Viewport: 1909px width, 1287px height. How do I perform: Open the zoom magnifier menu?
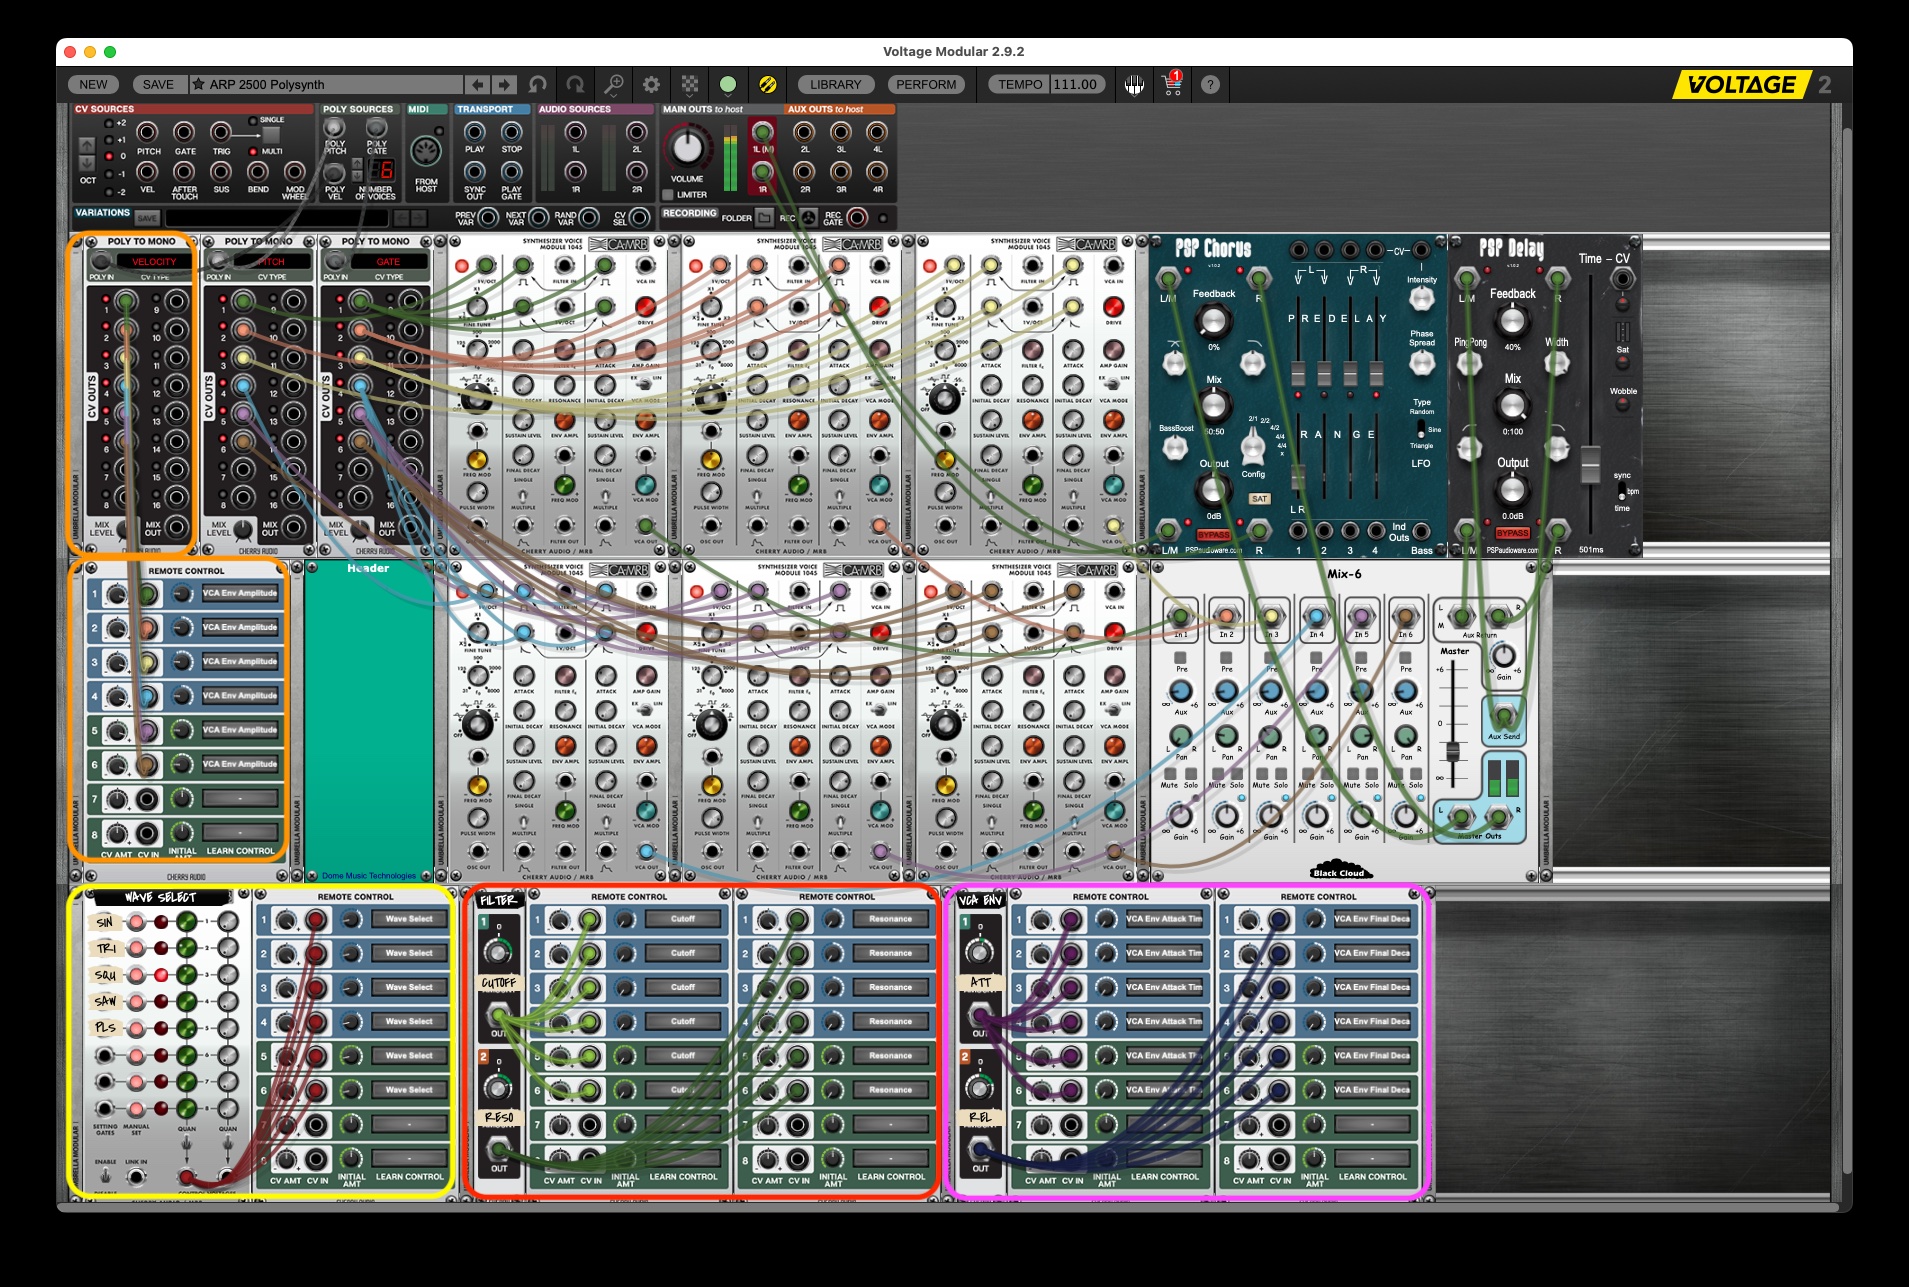click(613, 85)
